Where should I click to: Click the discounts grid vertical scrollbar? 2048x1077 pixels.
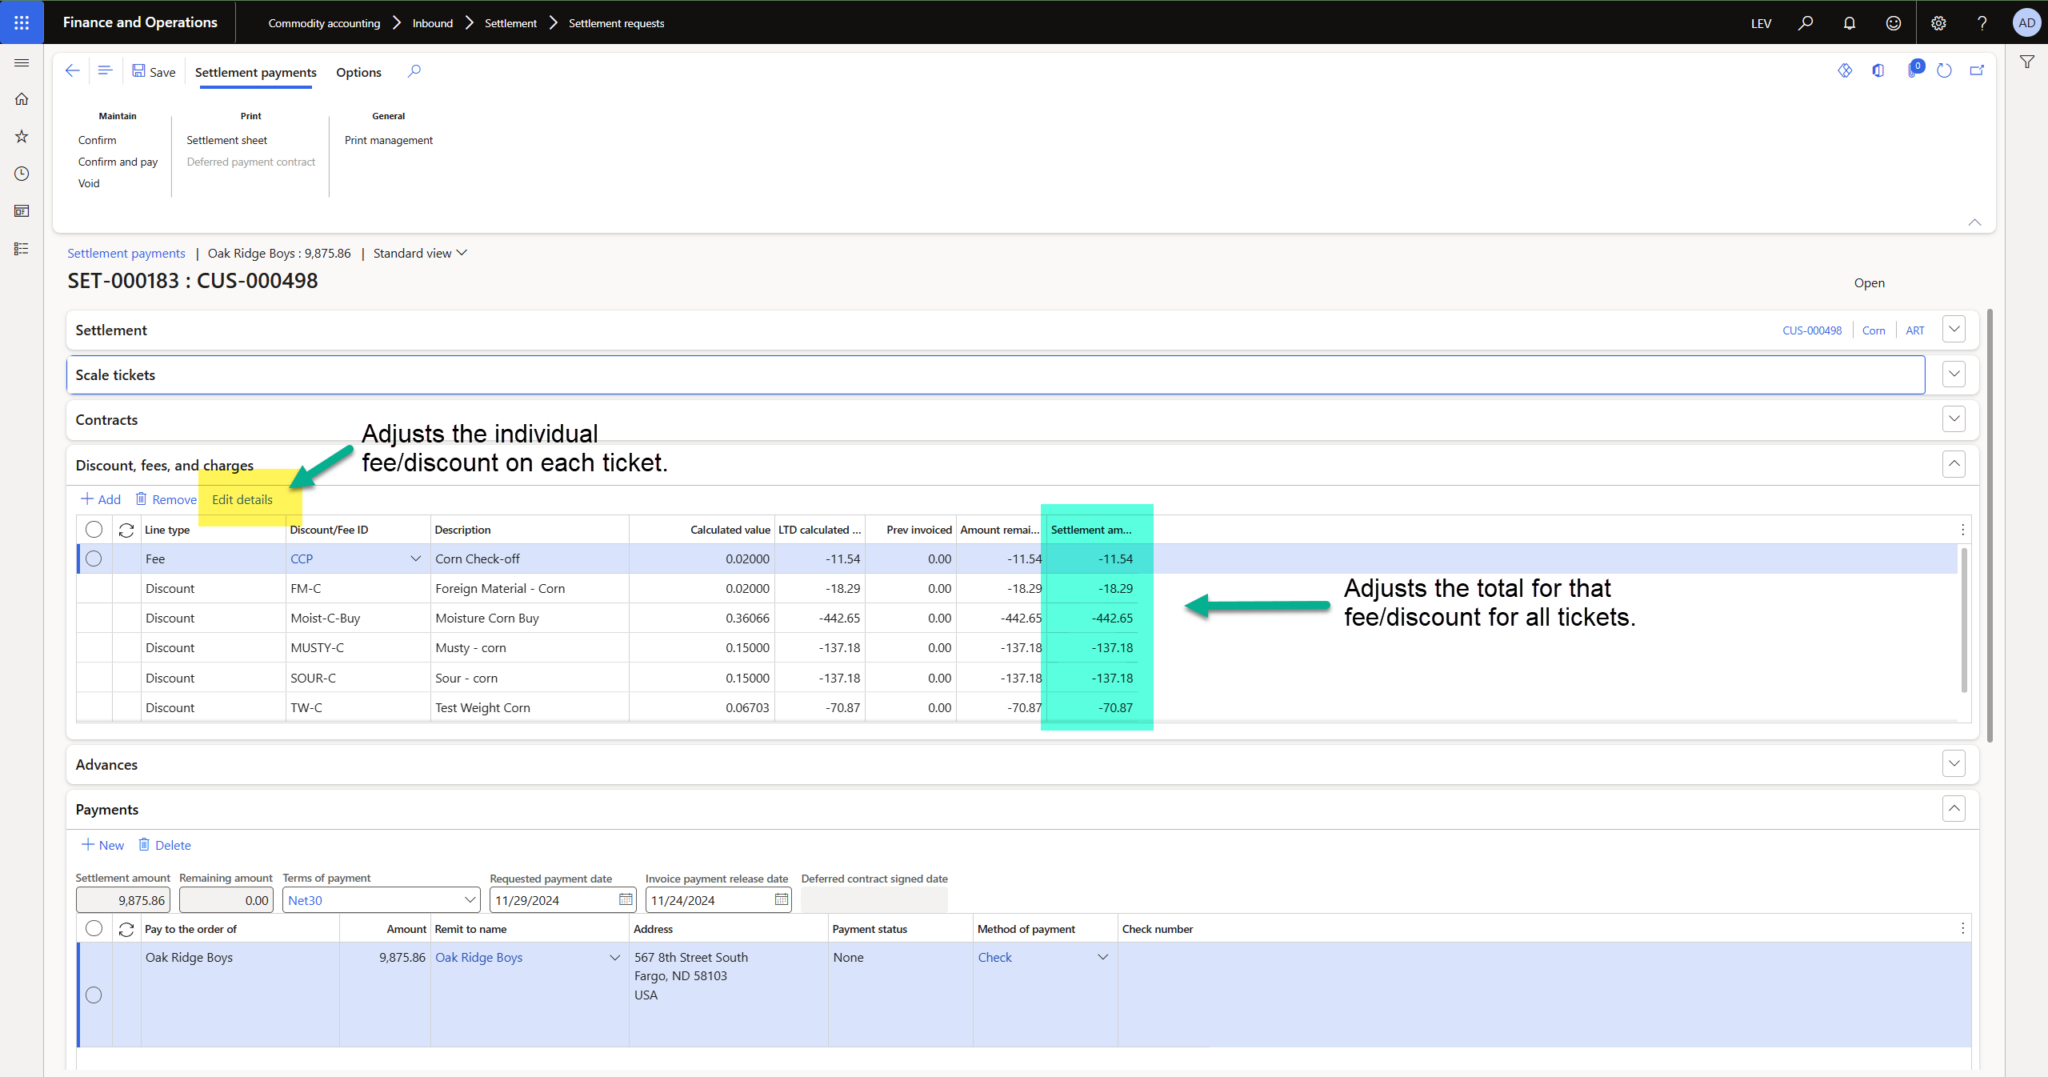pos(1964,620)
